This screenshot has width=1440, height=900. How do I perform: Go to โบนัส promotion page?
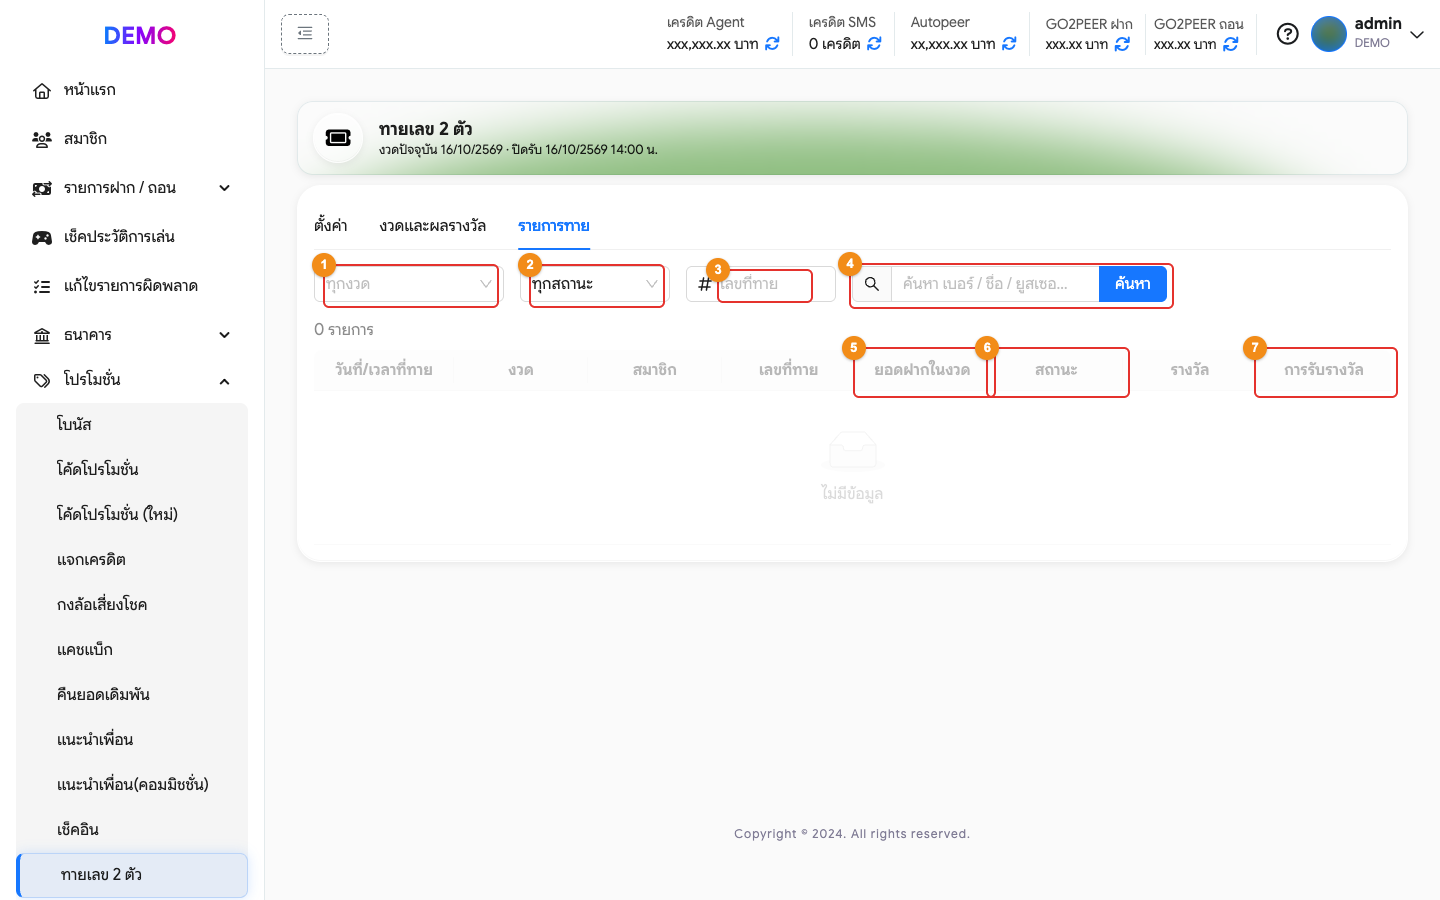tap(132, 424)
